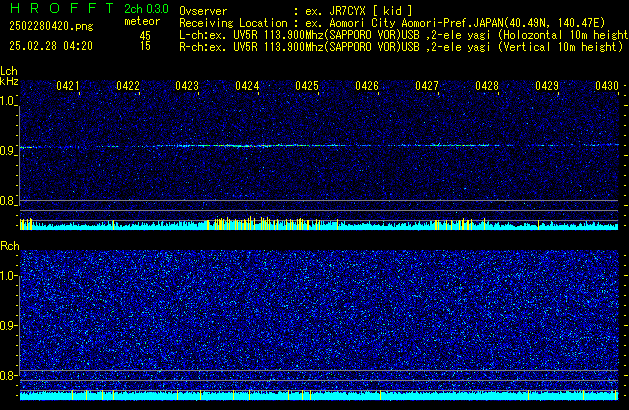Click the Lch cyan signal level bar graph
Viewport: 629px width, 410px height.
tap(319, 224)
